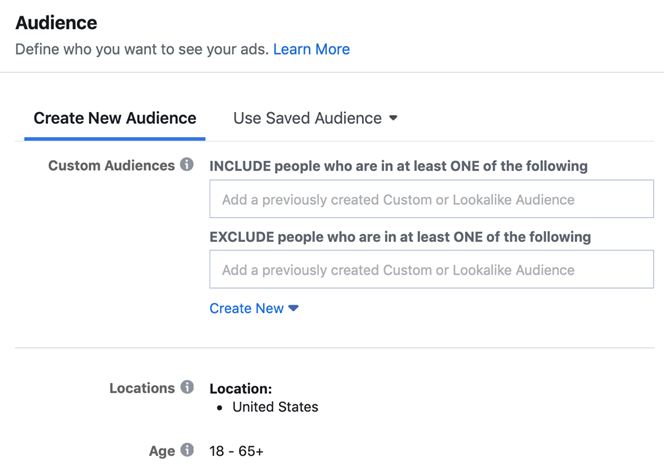
Task: Open the Learn More link
Action: 311,49
